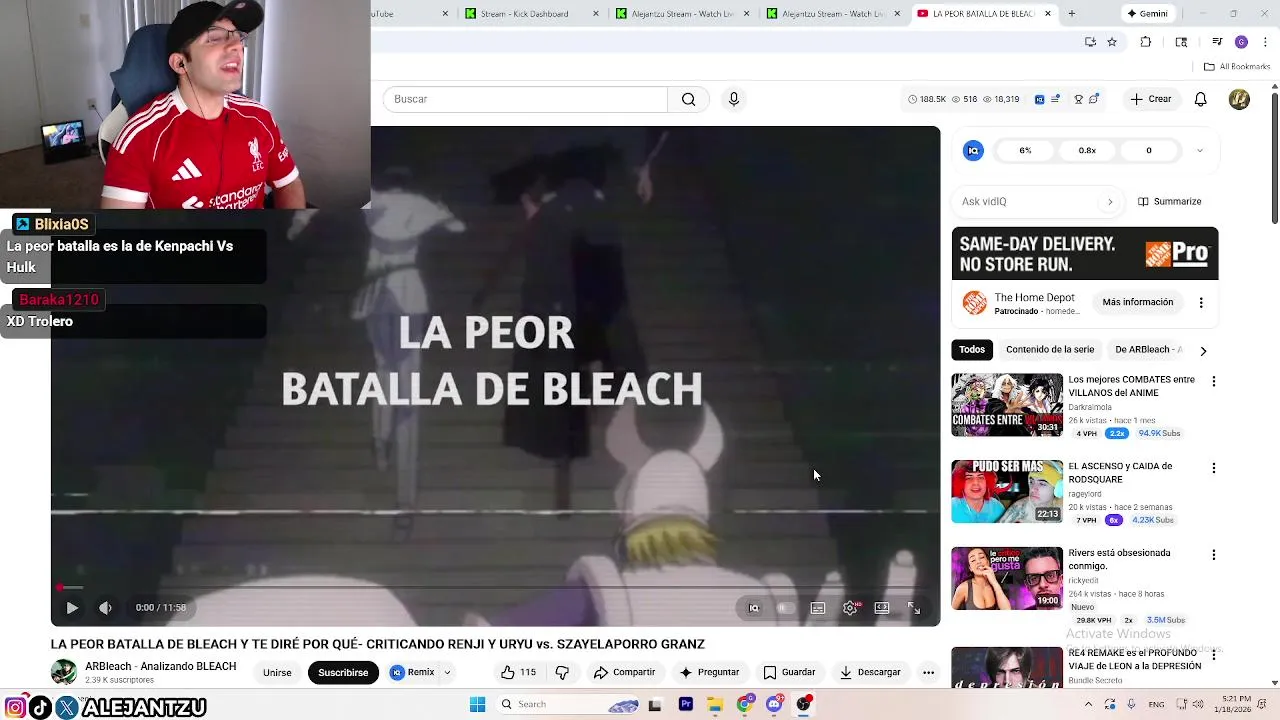Play the Bleach video
This screenshot has width=1280, height=720.
pyautogui.click(x=72, y=608)
